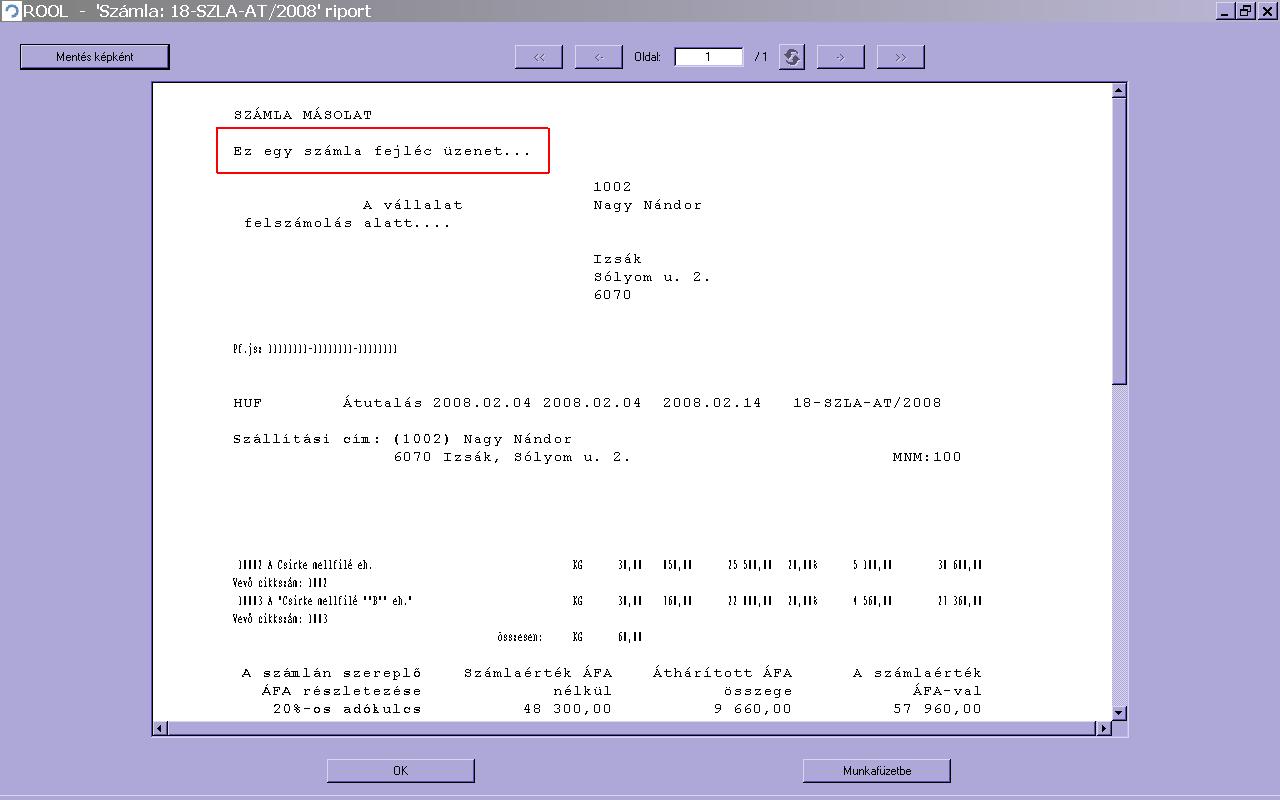The width and height of the screenshot is (1280, 800).
Task: Click vertical scrollbar down arrow
Action: point(1119,713)
